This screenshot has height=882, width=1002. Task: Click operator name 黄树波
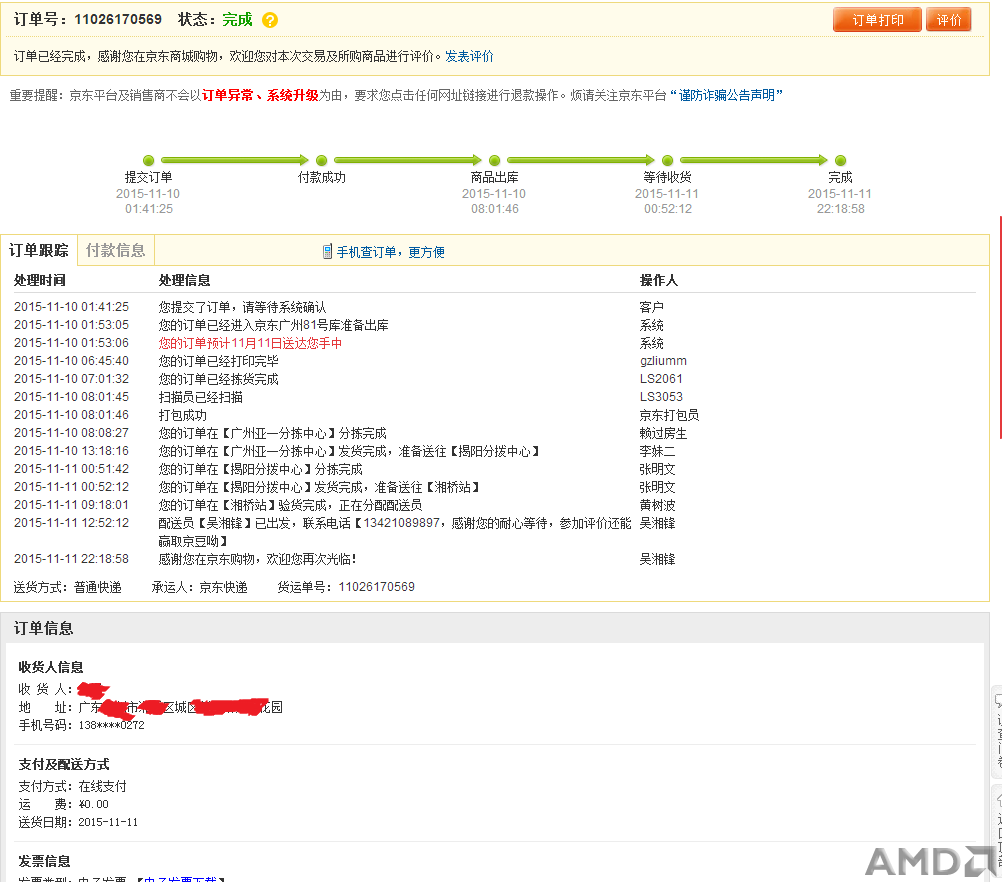pyautogui.click(x=658, y=505)
